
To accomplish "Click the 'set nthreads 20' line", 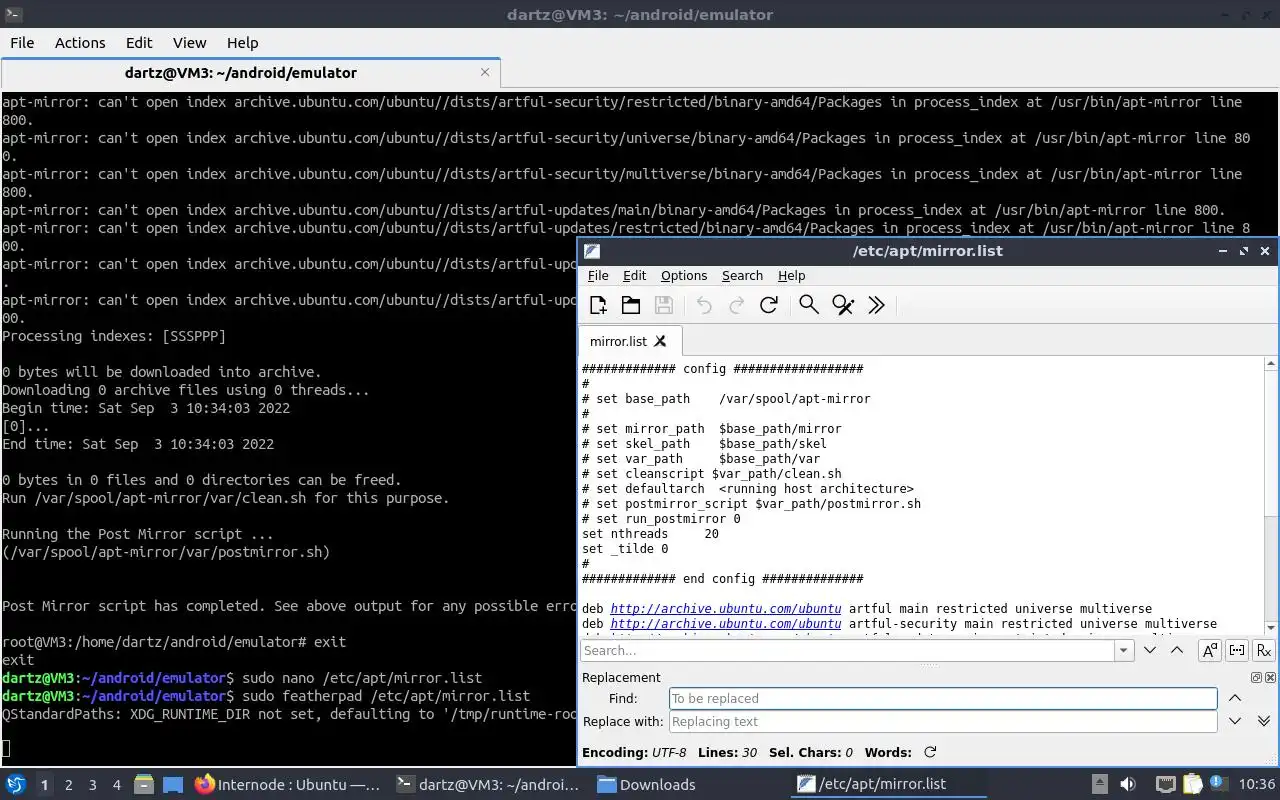I will (650, 533).
